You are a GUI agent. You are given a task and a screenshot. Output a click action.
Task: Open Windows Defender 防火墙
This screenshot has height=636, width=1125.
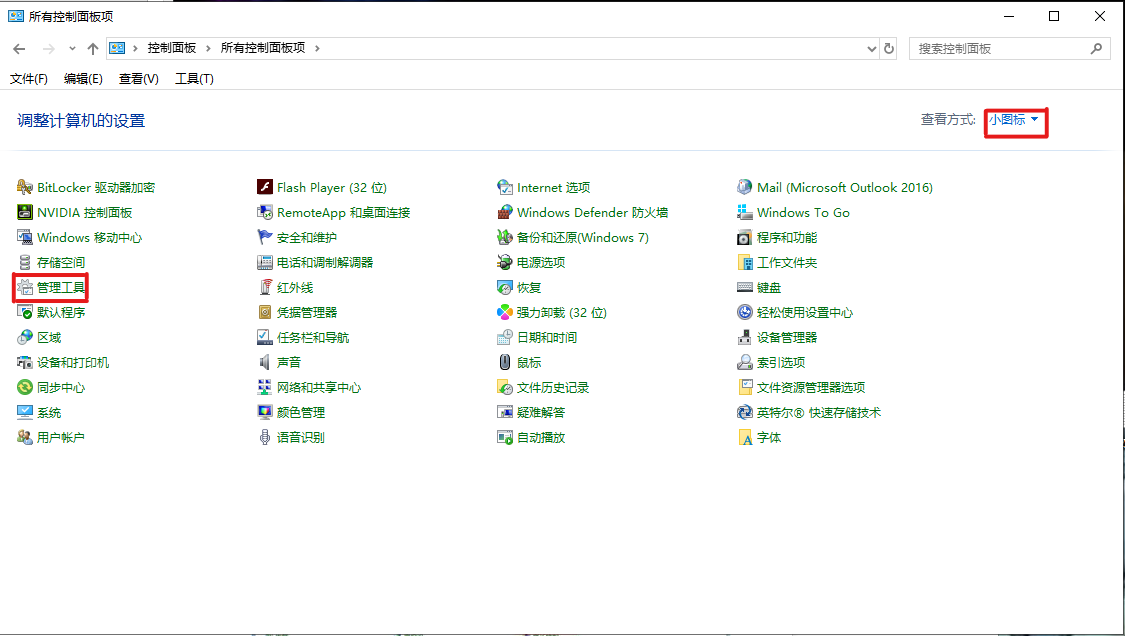[x=591, y=212]
